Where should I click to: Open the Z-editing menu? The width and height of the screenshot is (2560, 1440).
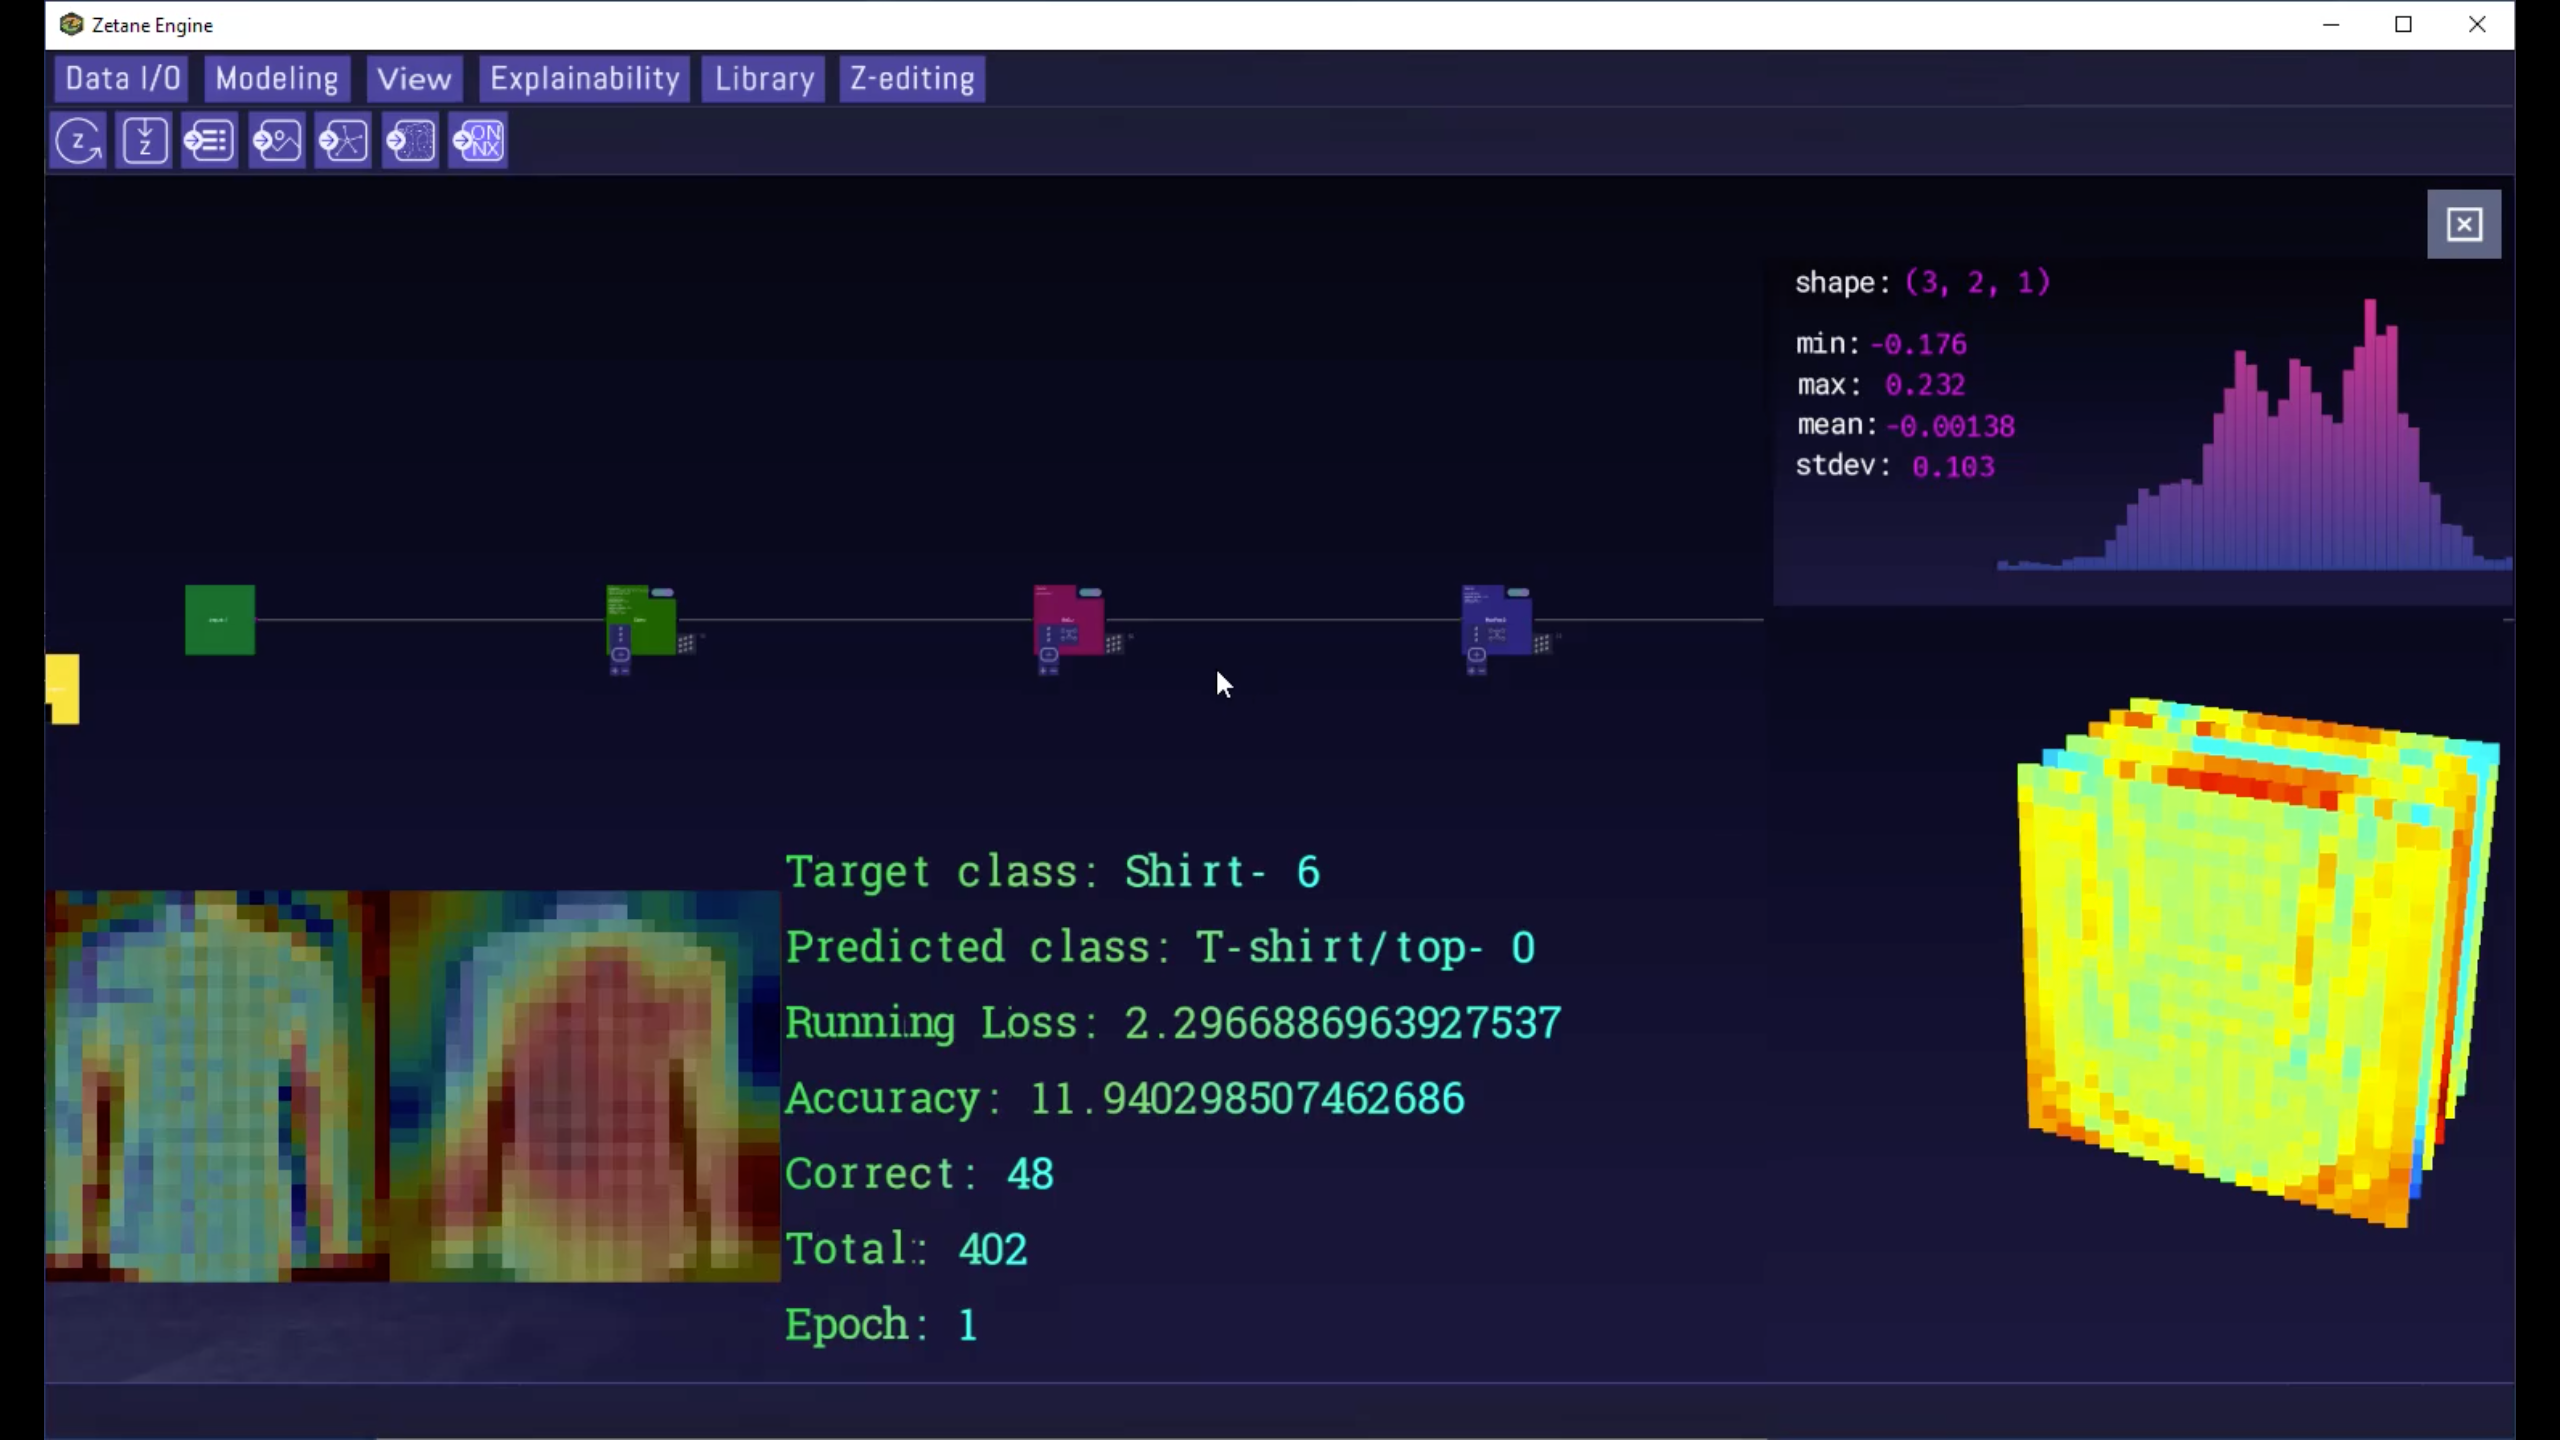[912, 79]
